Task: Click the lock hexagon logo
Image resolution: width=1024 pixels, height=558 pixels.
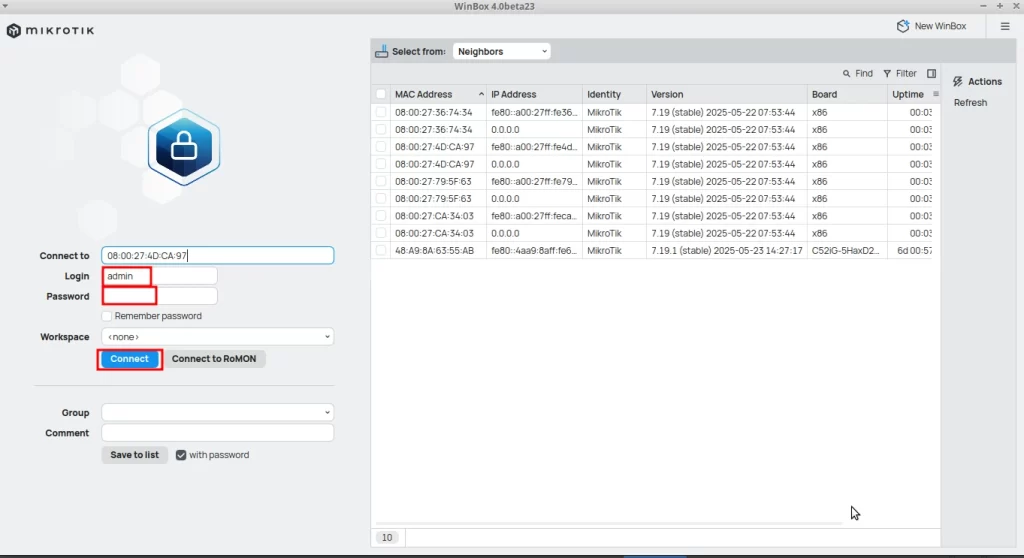Action: 184,148
